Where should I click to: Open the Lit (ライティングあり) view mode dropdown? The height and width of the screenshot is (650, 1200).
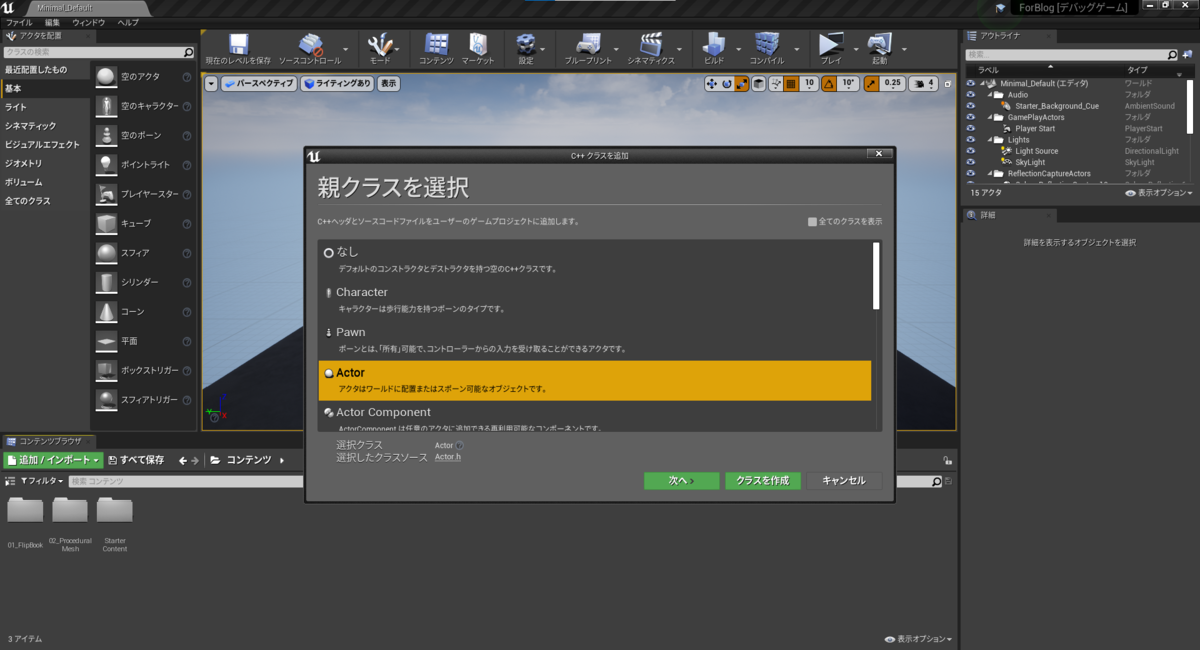(337, 84)
